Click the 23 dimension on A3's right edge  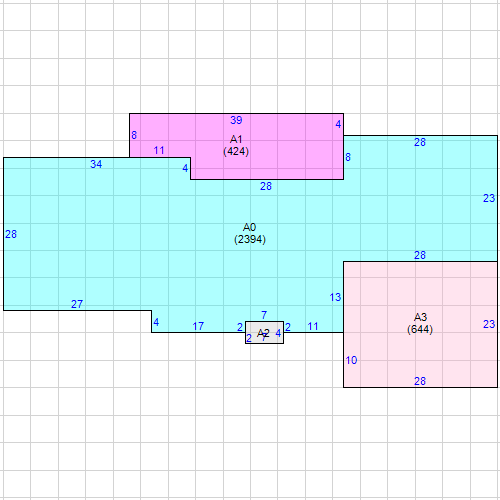point(489,324)
